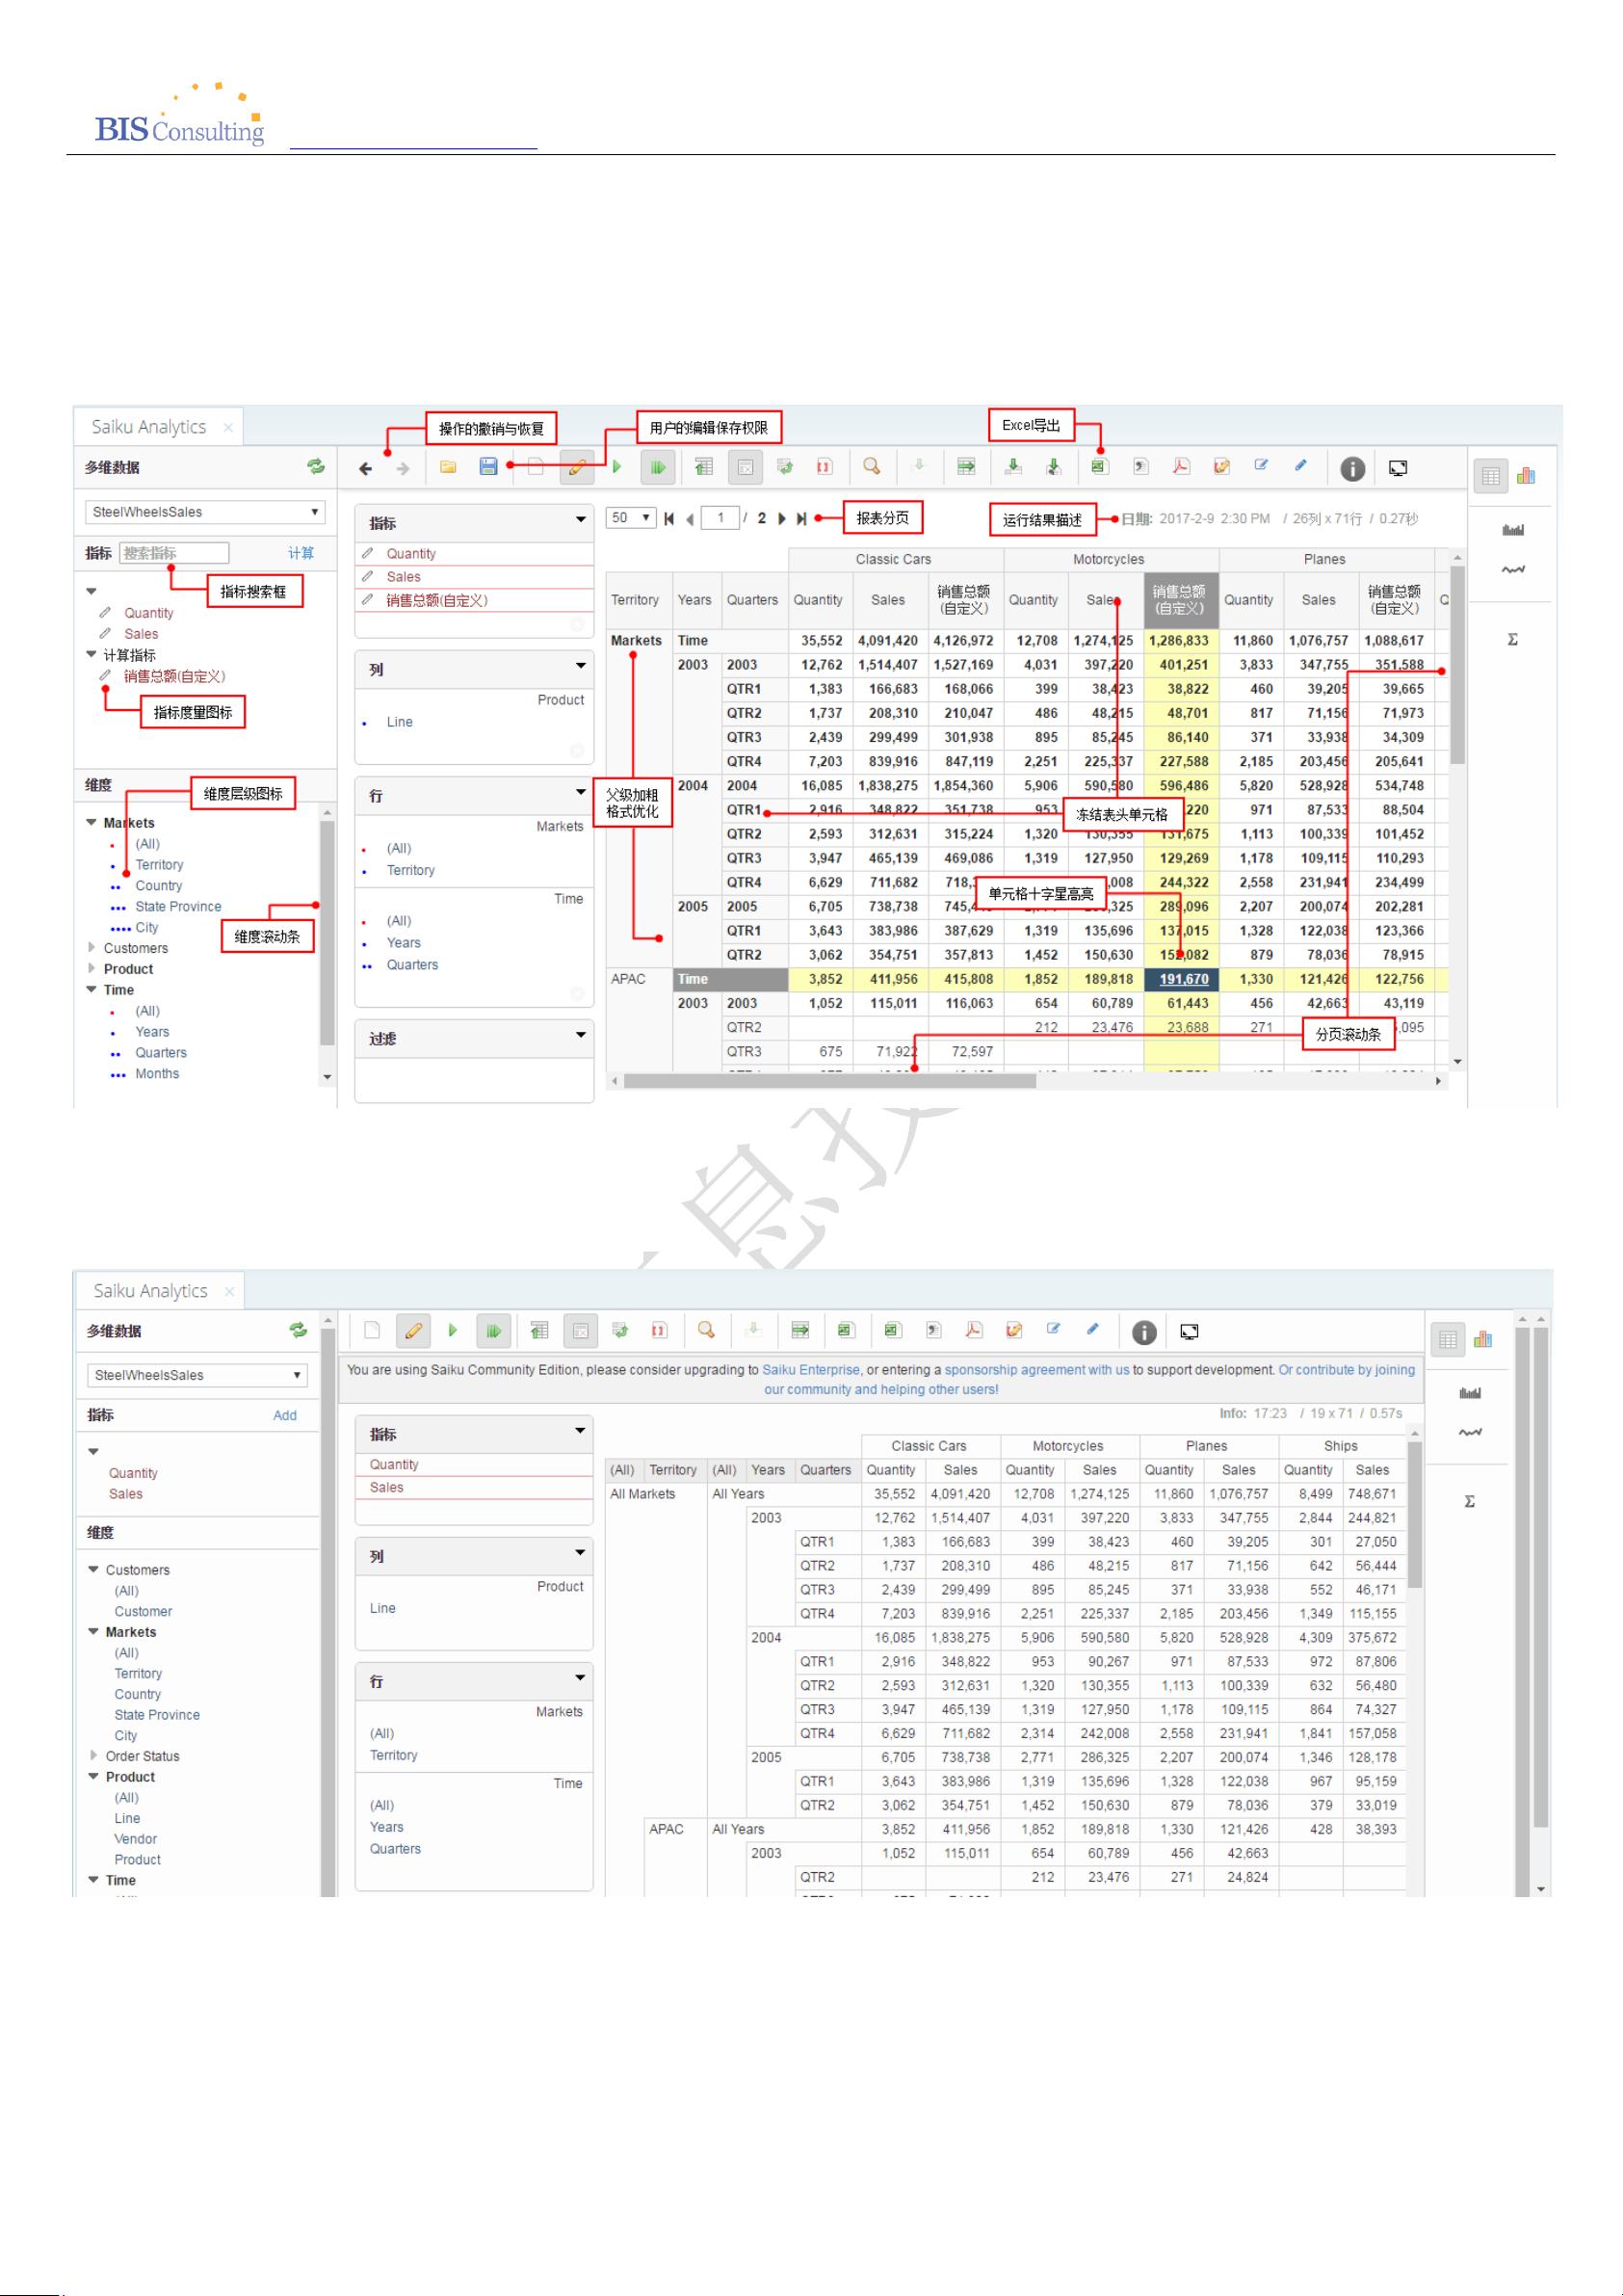Image resolution: width=1623 pixels, height=2296 pixels.
Task: Collapse the Markets dimension in upper screenshot tree
Action: click(x=92, y=822)
